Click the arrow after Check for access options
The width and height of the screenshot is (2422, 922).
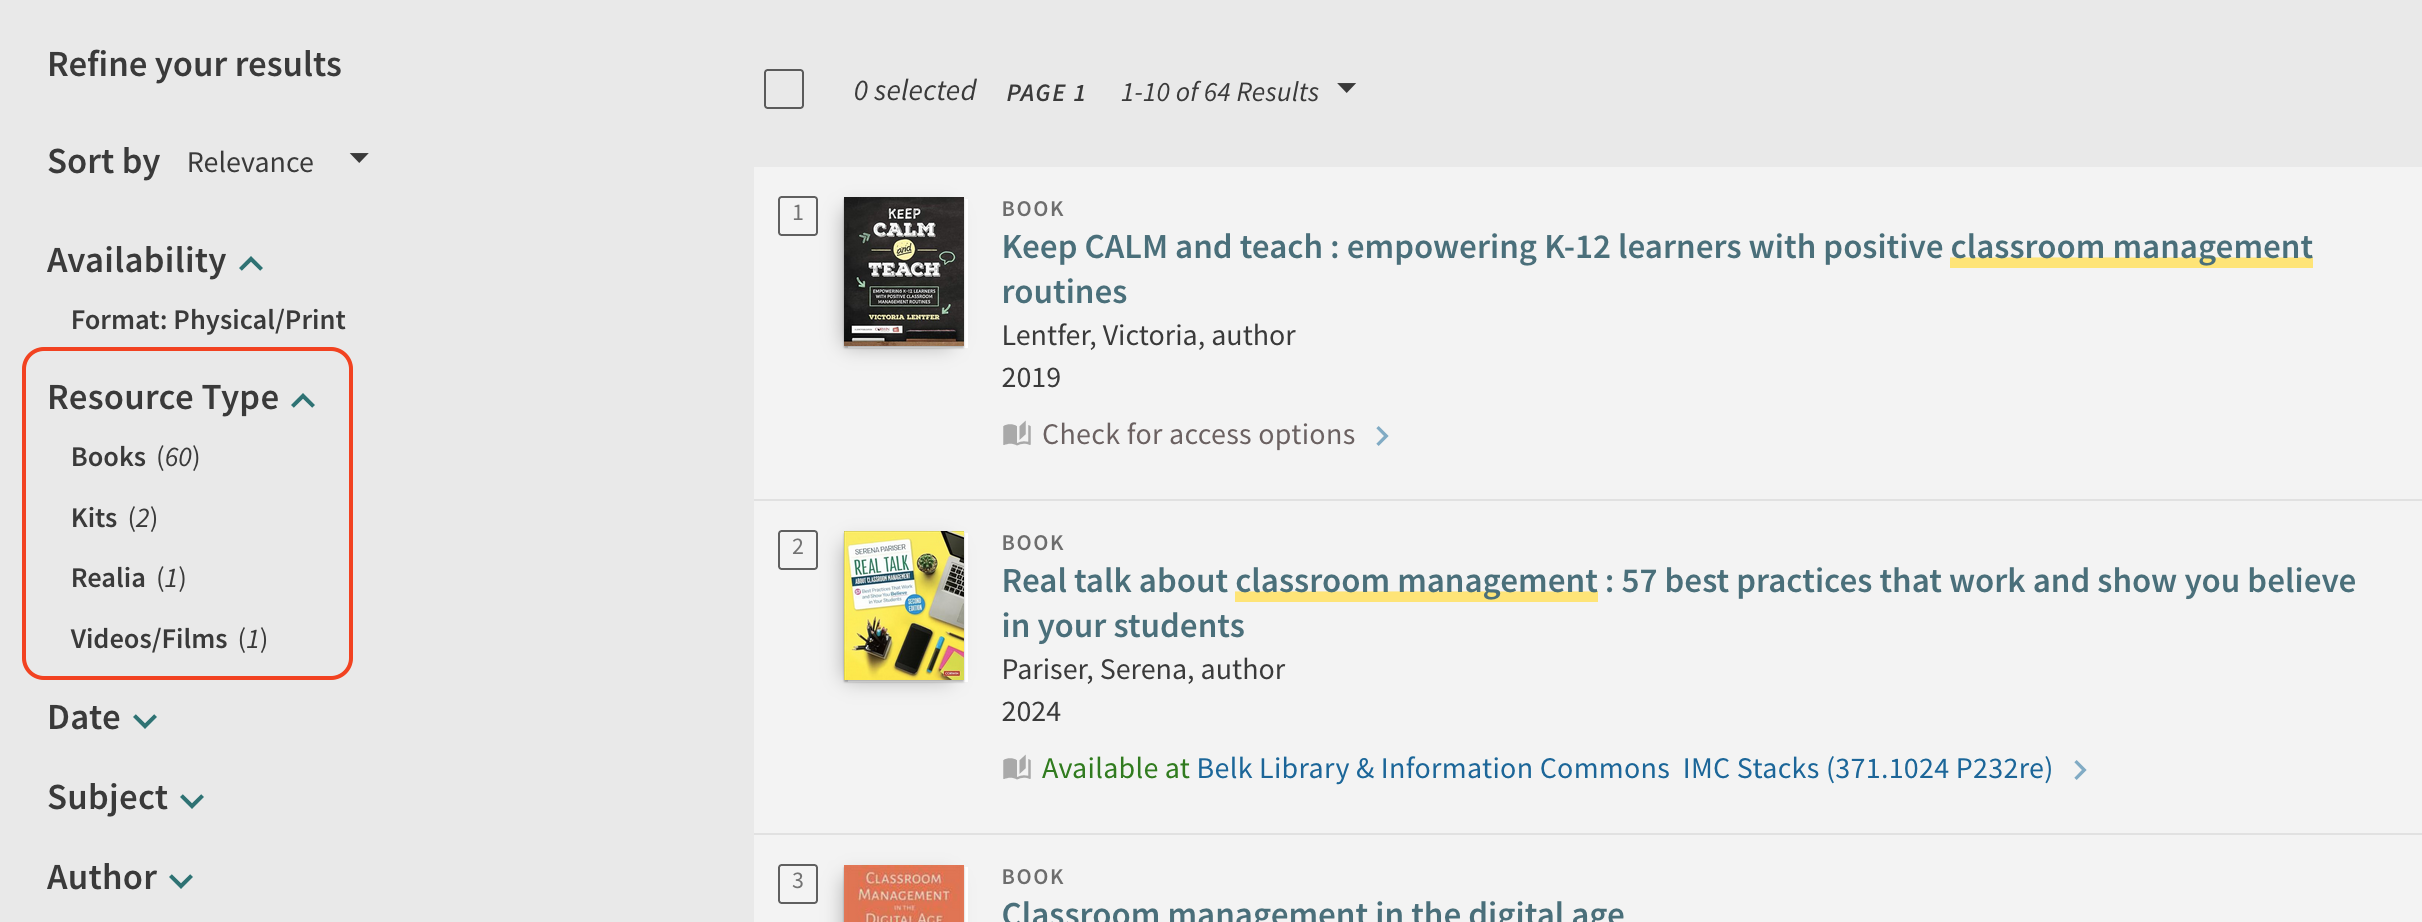1382,436
